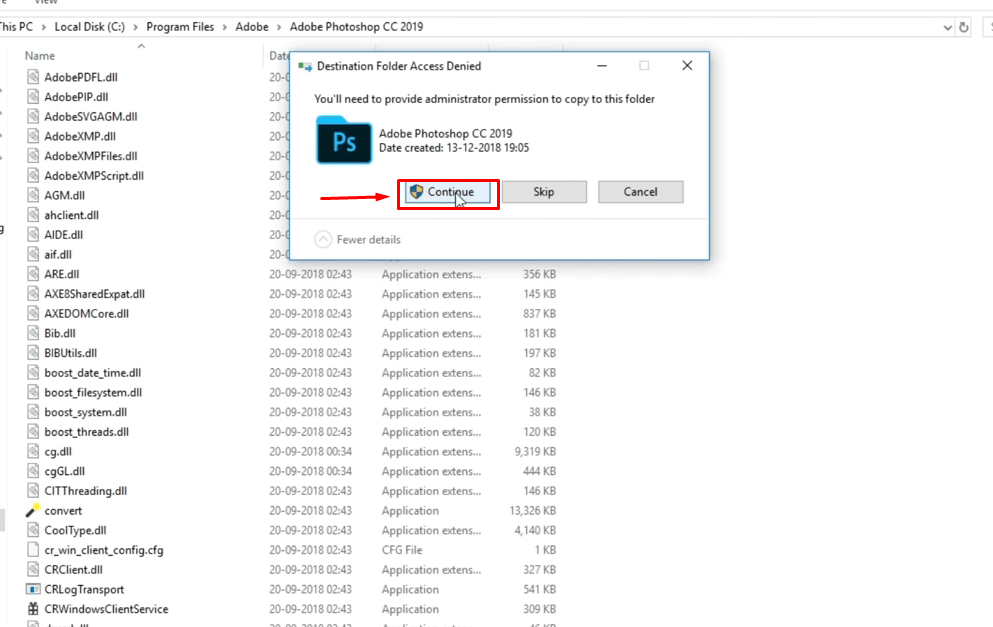Click cr_win_client_config.cfg file icon
Screen dimensions: 993x627
(x=33, y=549)
